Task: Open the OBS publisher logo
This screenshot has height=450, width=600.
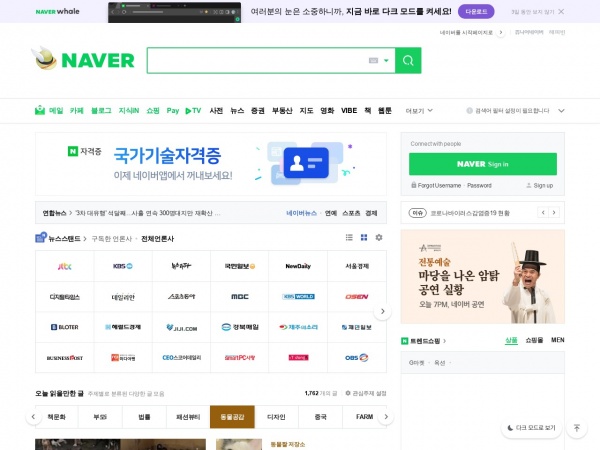Action: pyautogui.click(x=357, y=358)
